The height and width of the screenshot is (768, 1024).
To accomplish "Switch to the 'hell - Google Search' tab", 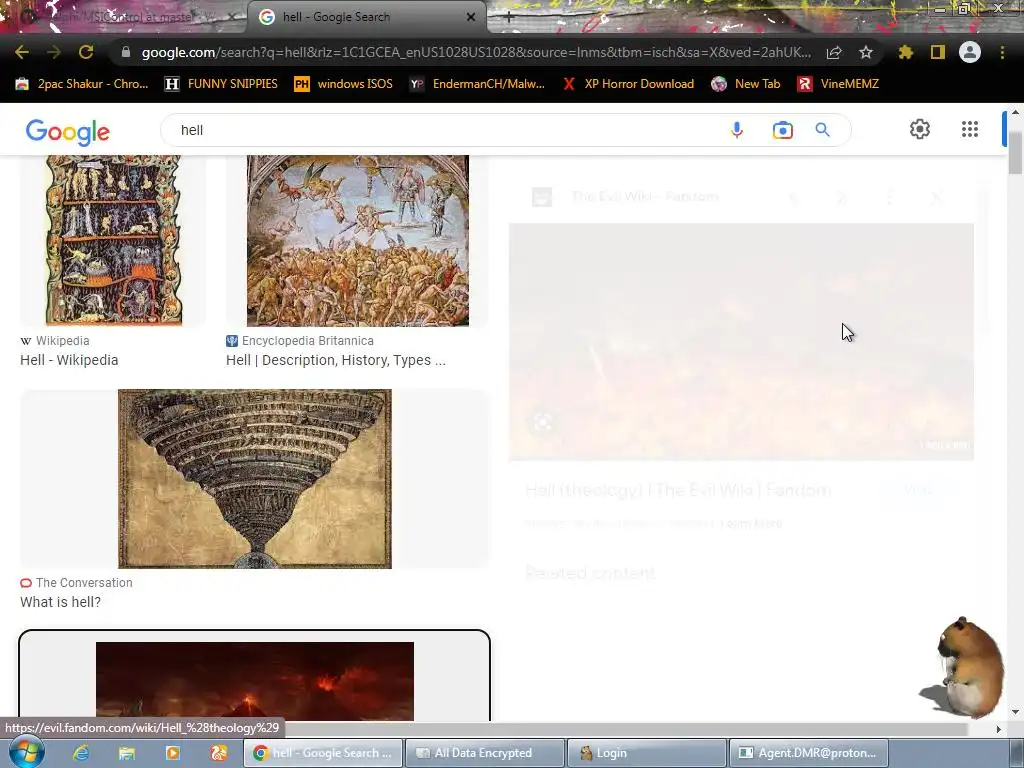I will 366,17.
